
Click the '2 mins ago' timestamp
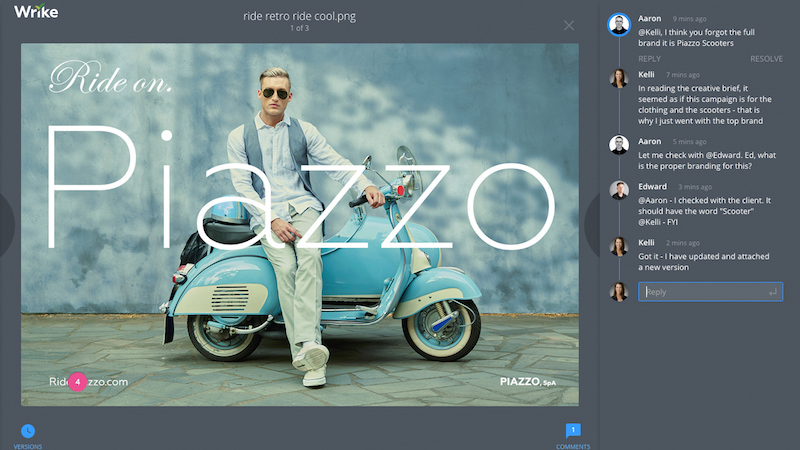click(683, 243)
